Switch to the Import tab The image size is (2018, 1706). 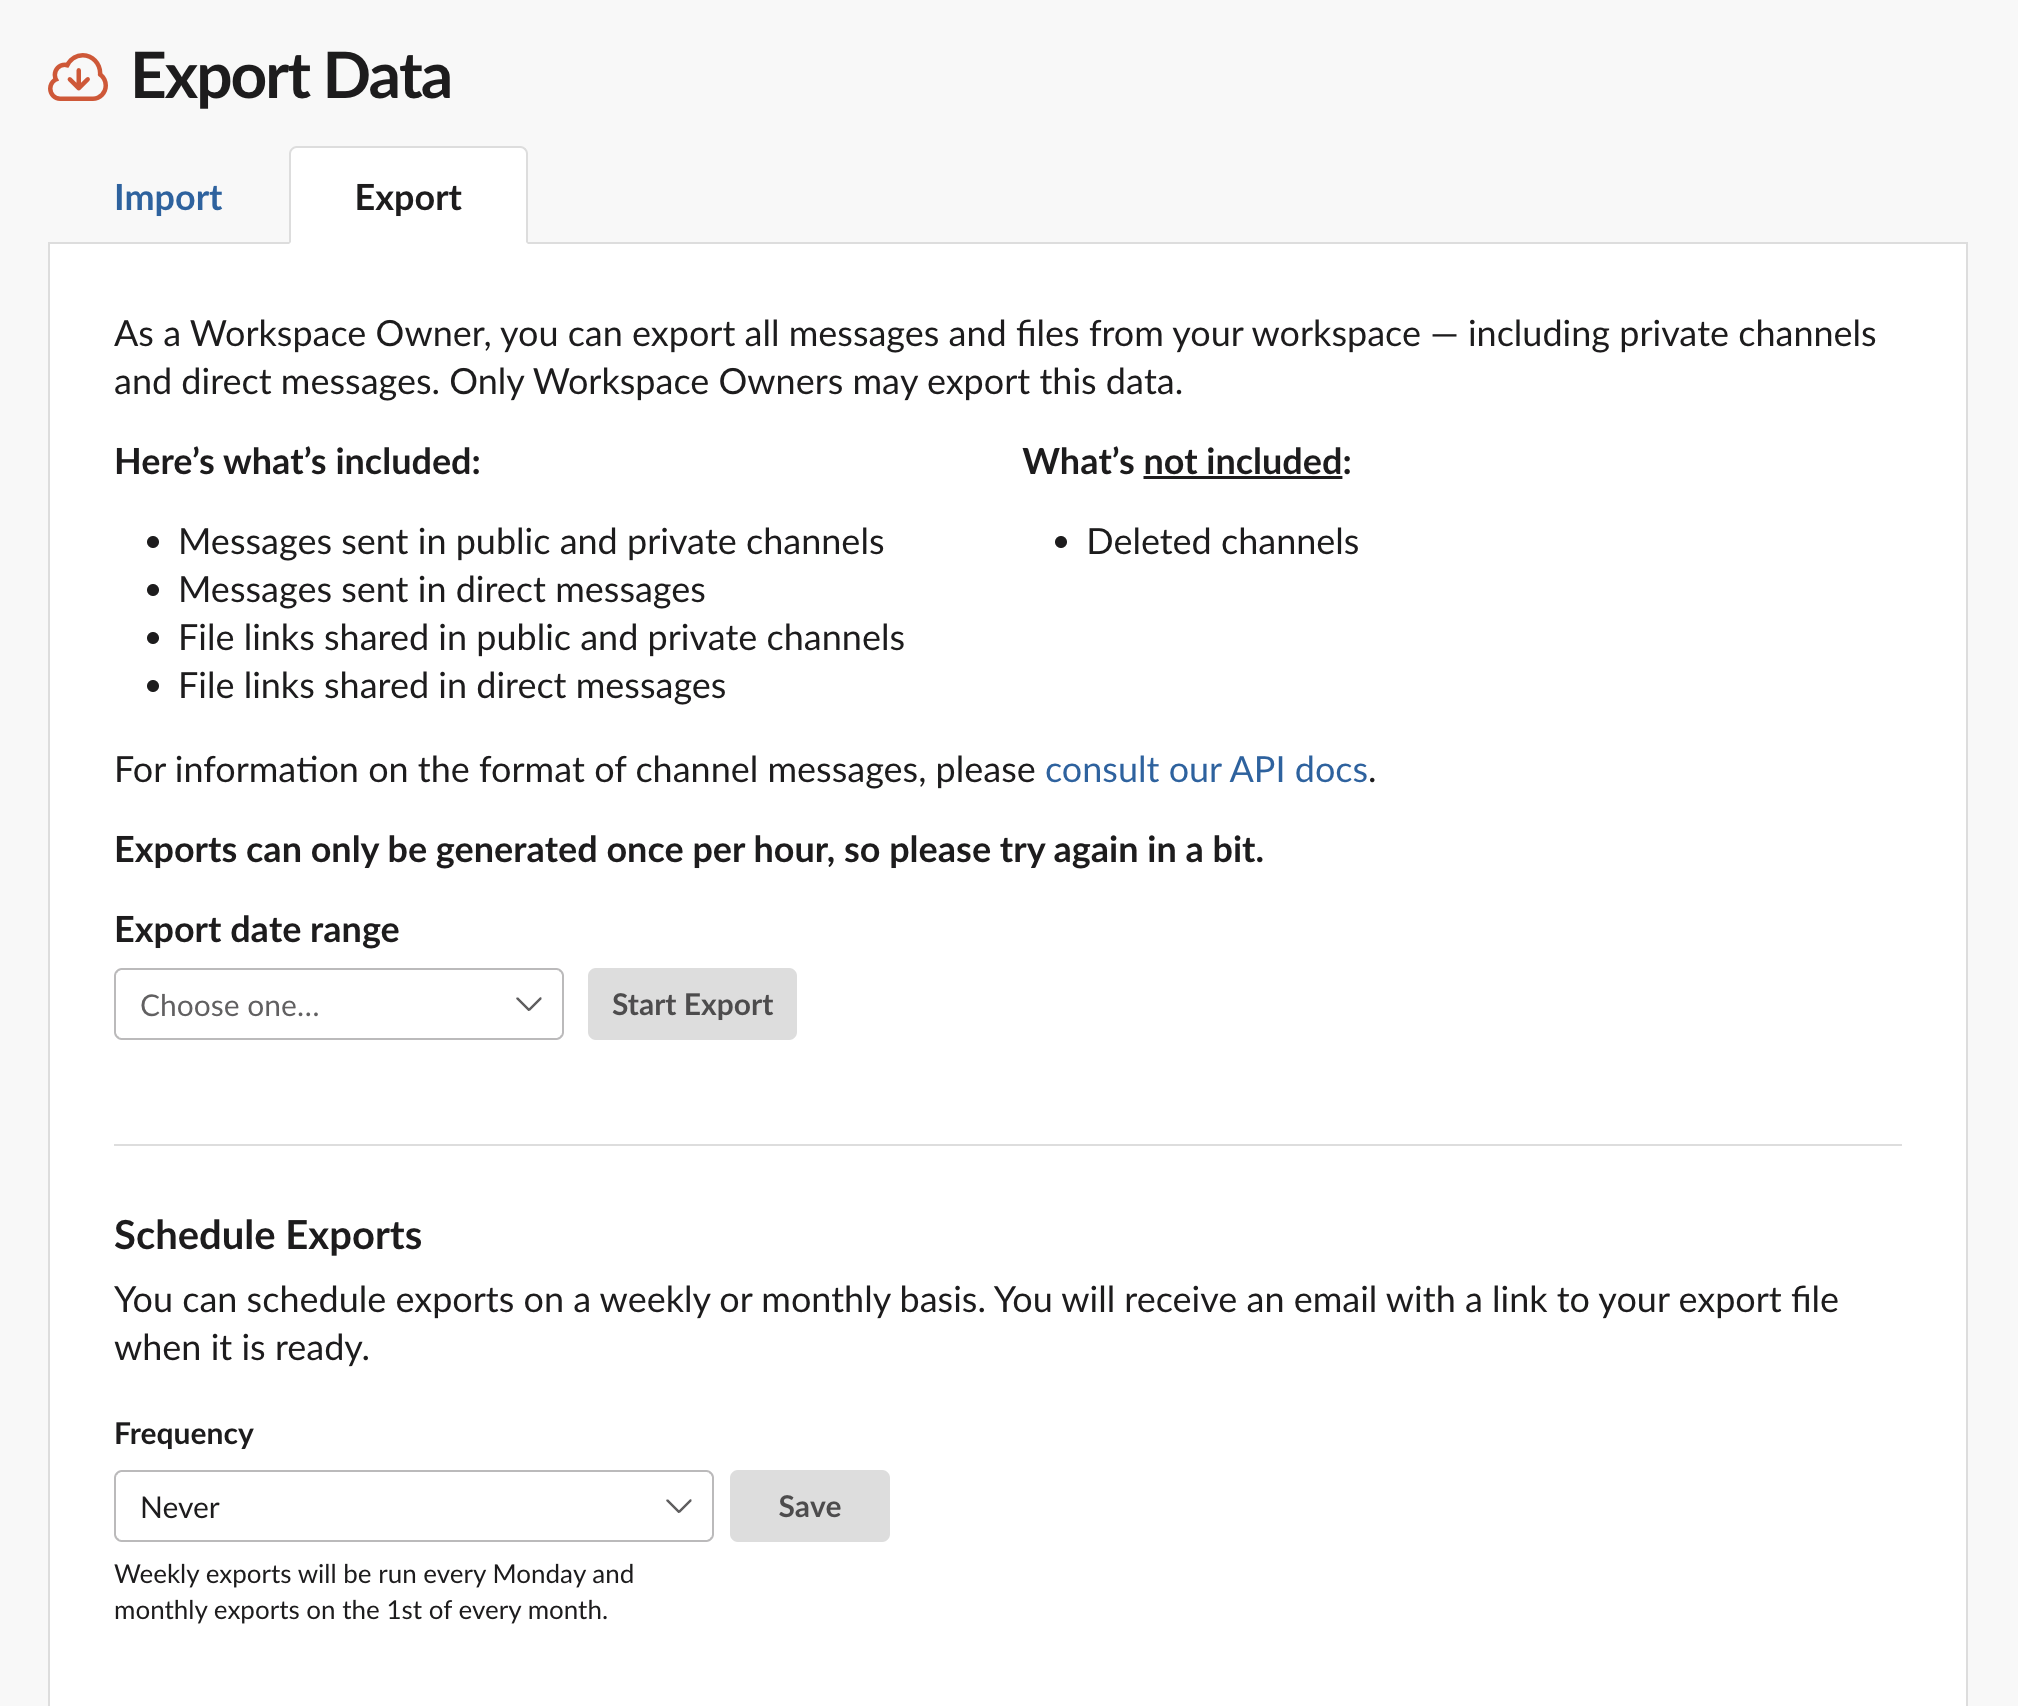[x=168, y=197]
